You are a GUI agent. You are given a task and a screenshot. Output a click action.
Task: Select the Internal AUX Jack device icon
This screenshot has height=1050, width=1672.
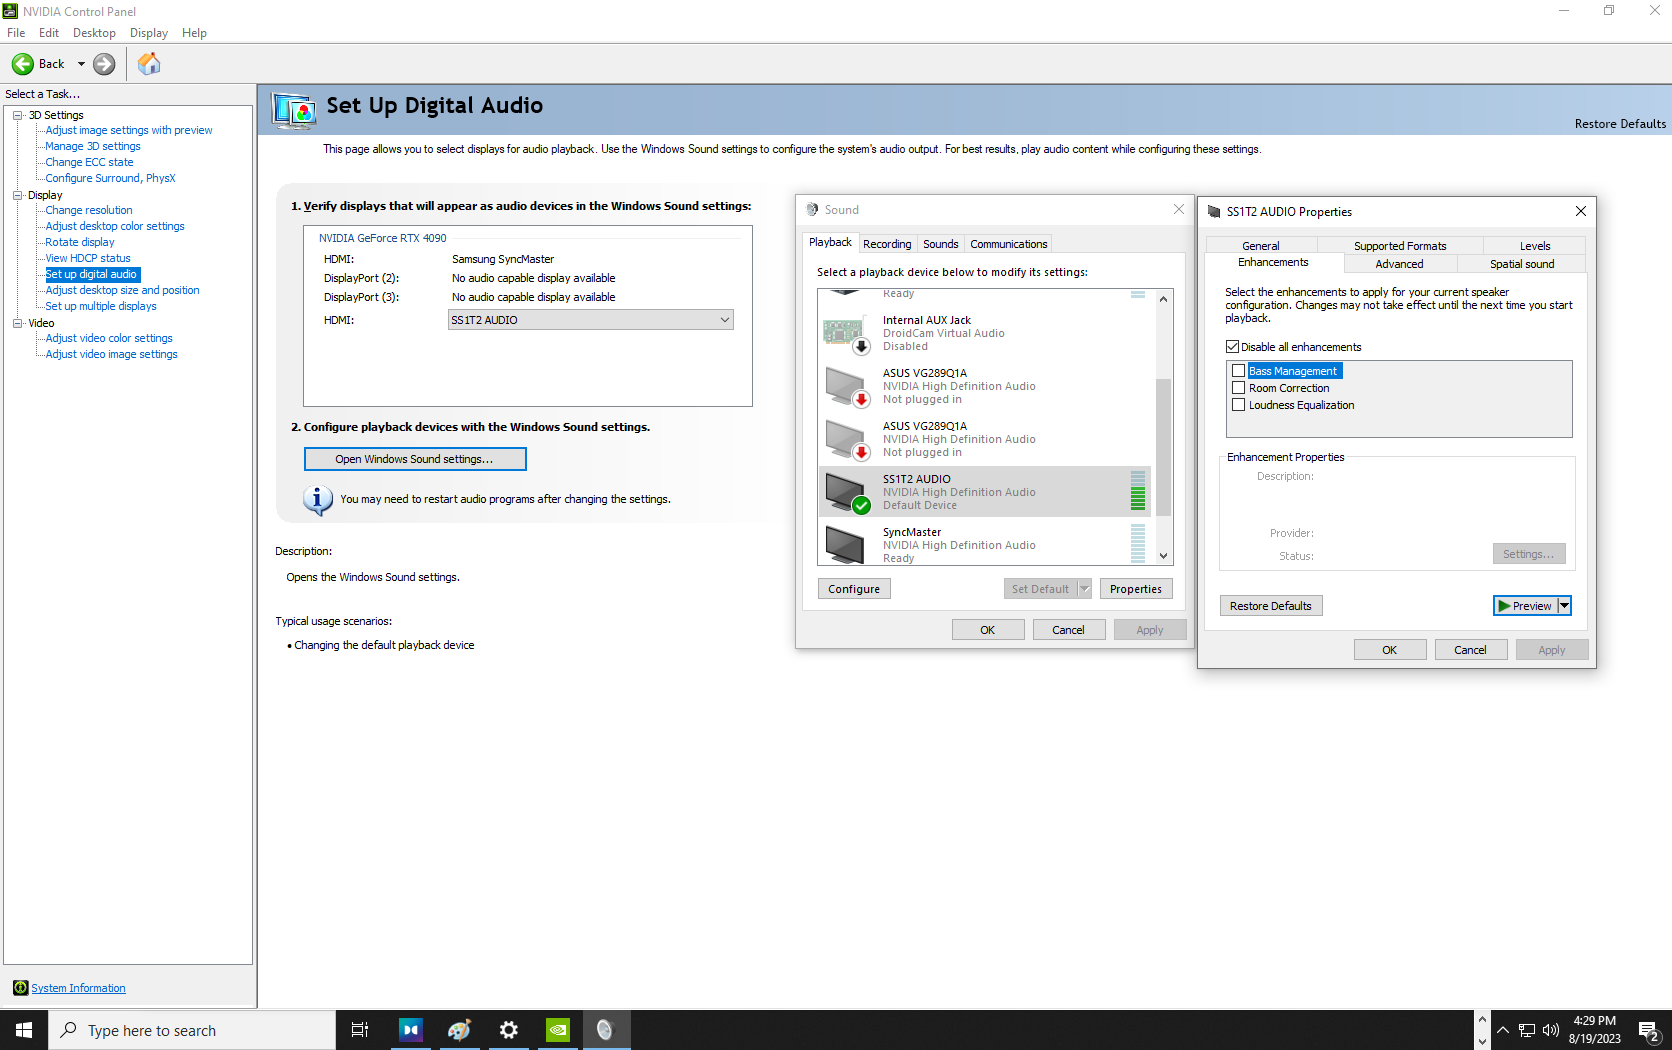coord(846,333)
